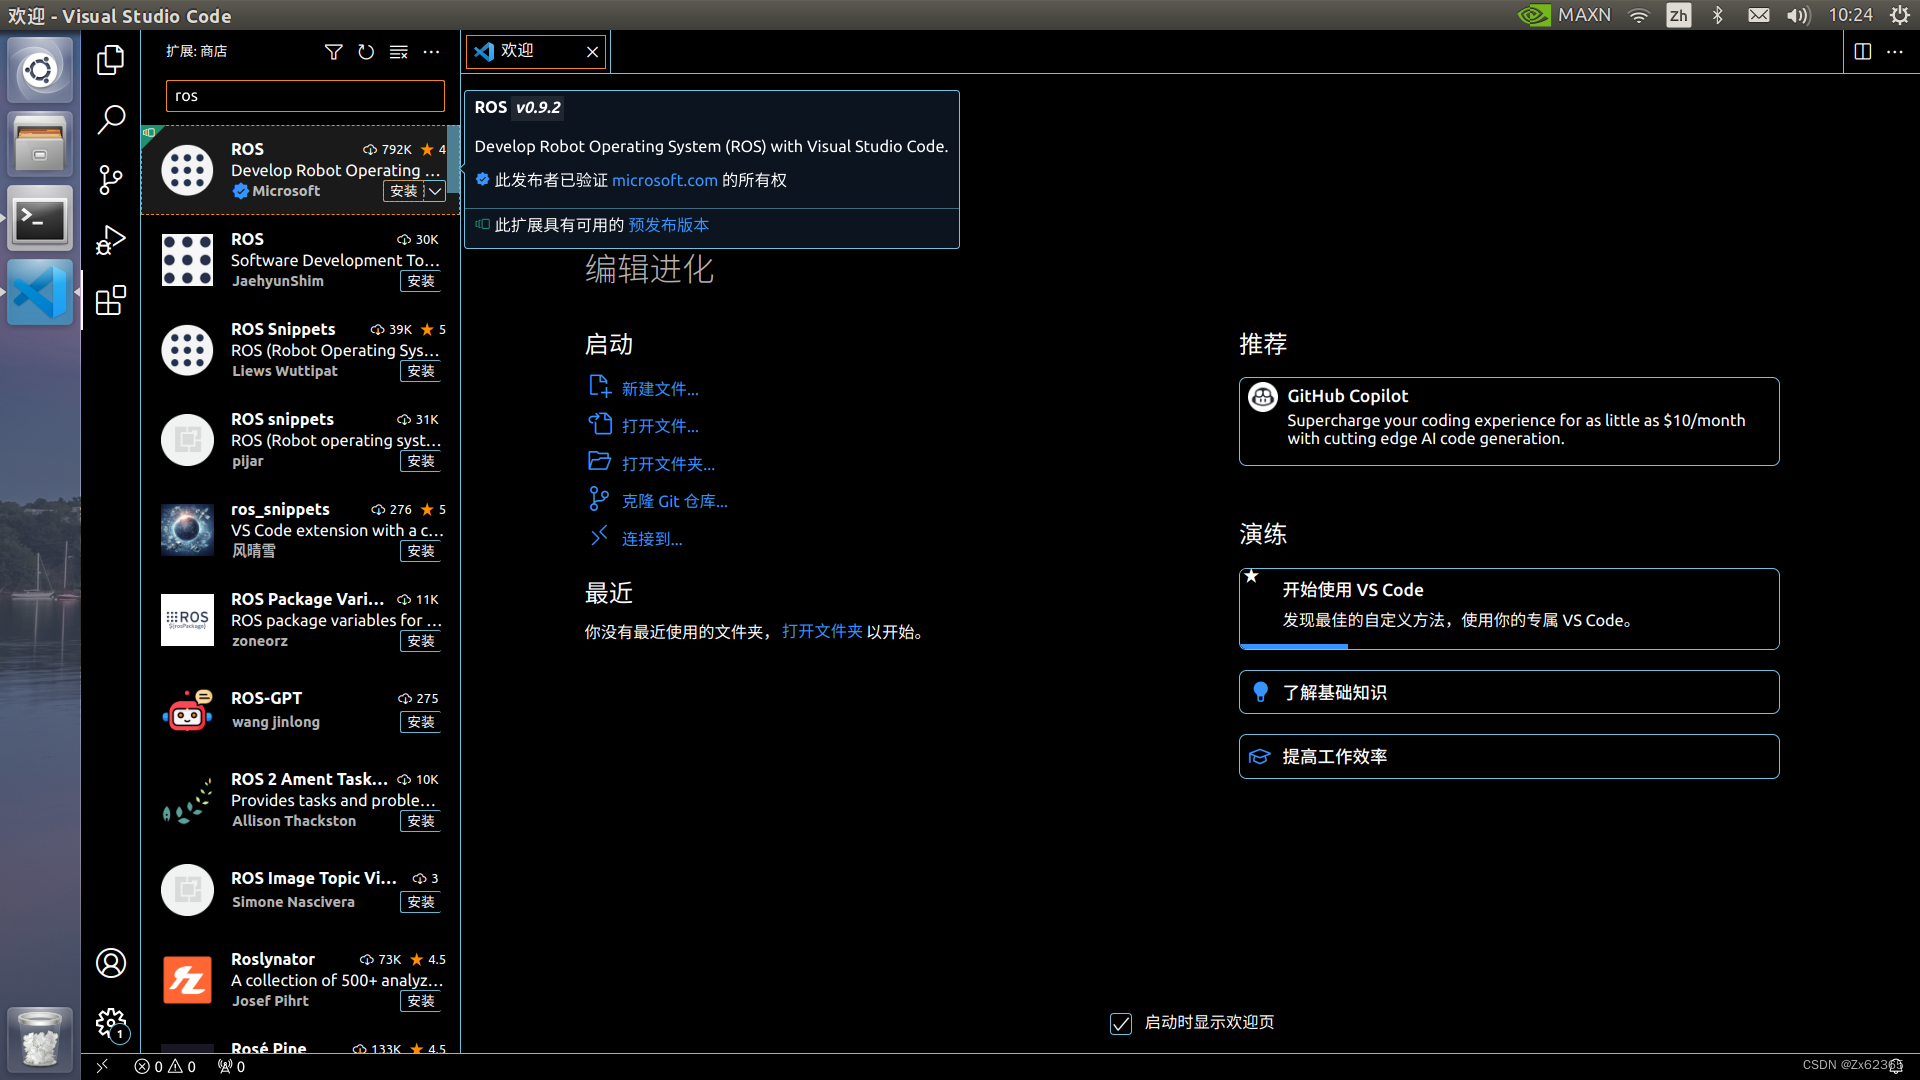Image resolution: width=1920 pixels, height=1080 pixels.
Task: Open the volume indicator in top bar
Action: [x=1798, y=15]
